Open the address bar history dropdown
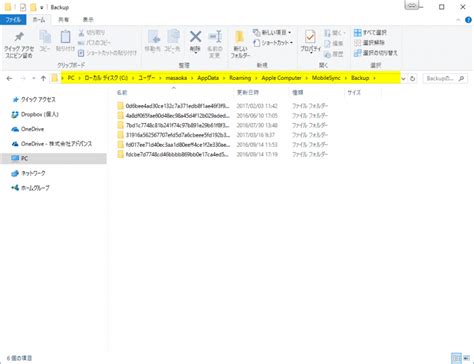The height and width of the screenshot is (364, 474). pyautogui.click(x=403, y=79)
